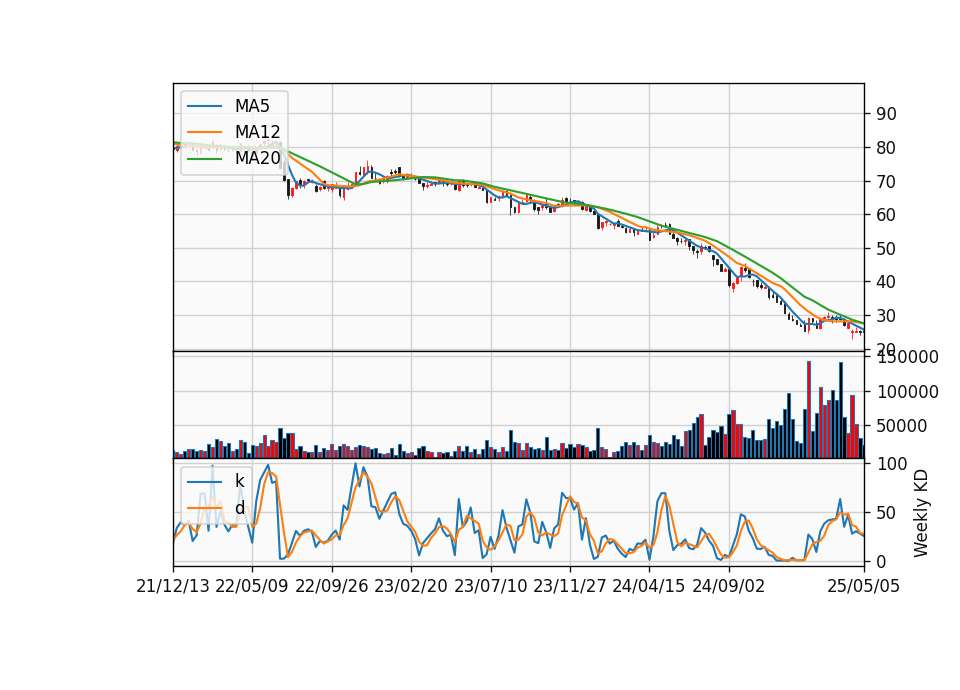Click the price axis value 80
Viewport: 960px width, 690px height.
pyautogui.click(x=887, y=148)
